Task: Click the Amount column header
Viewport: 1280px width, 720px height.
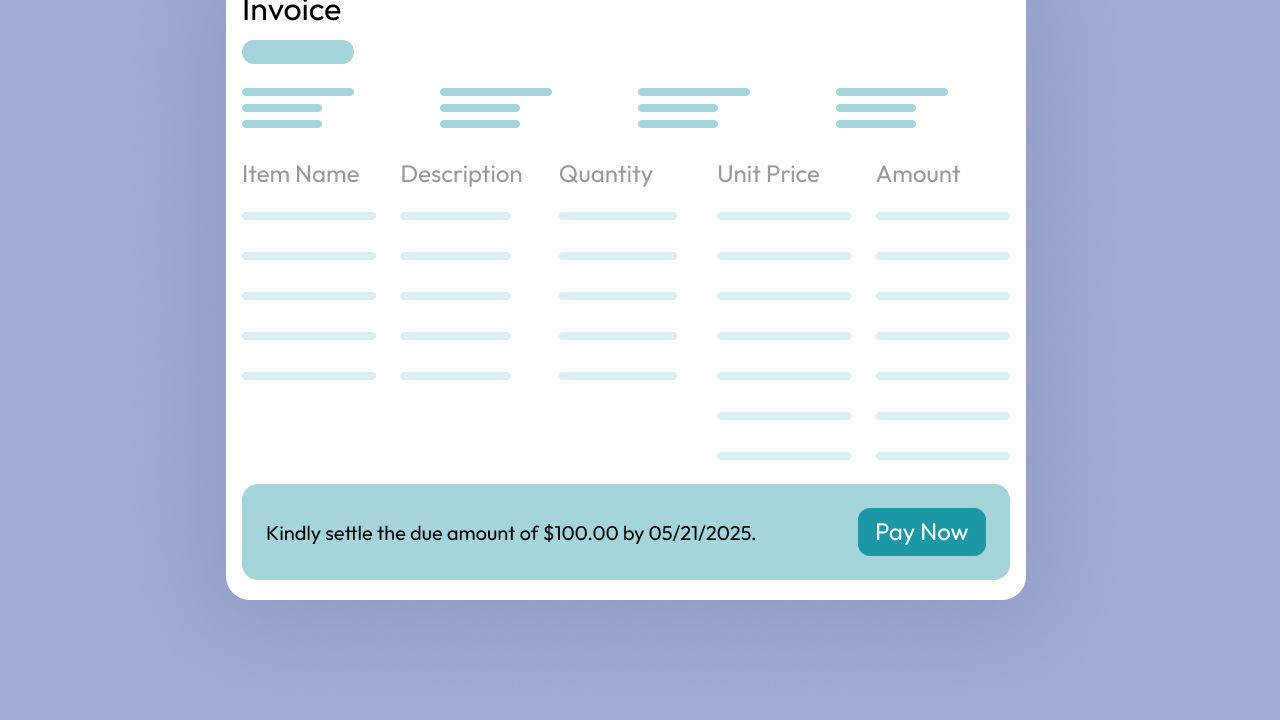Action: pyautogui.click(x=918, y=174)
